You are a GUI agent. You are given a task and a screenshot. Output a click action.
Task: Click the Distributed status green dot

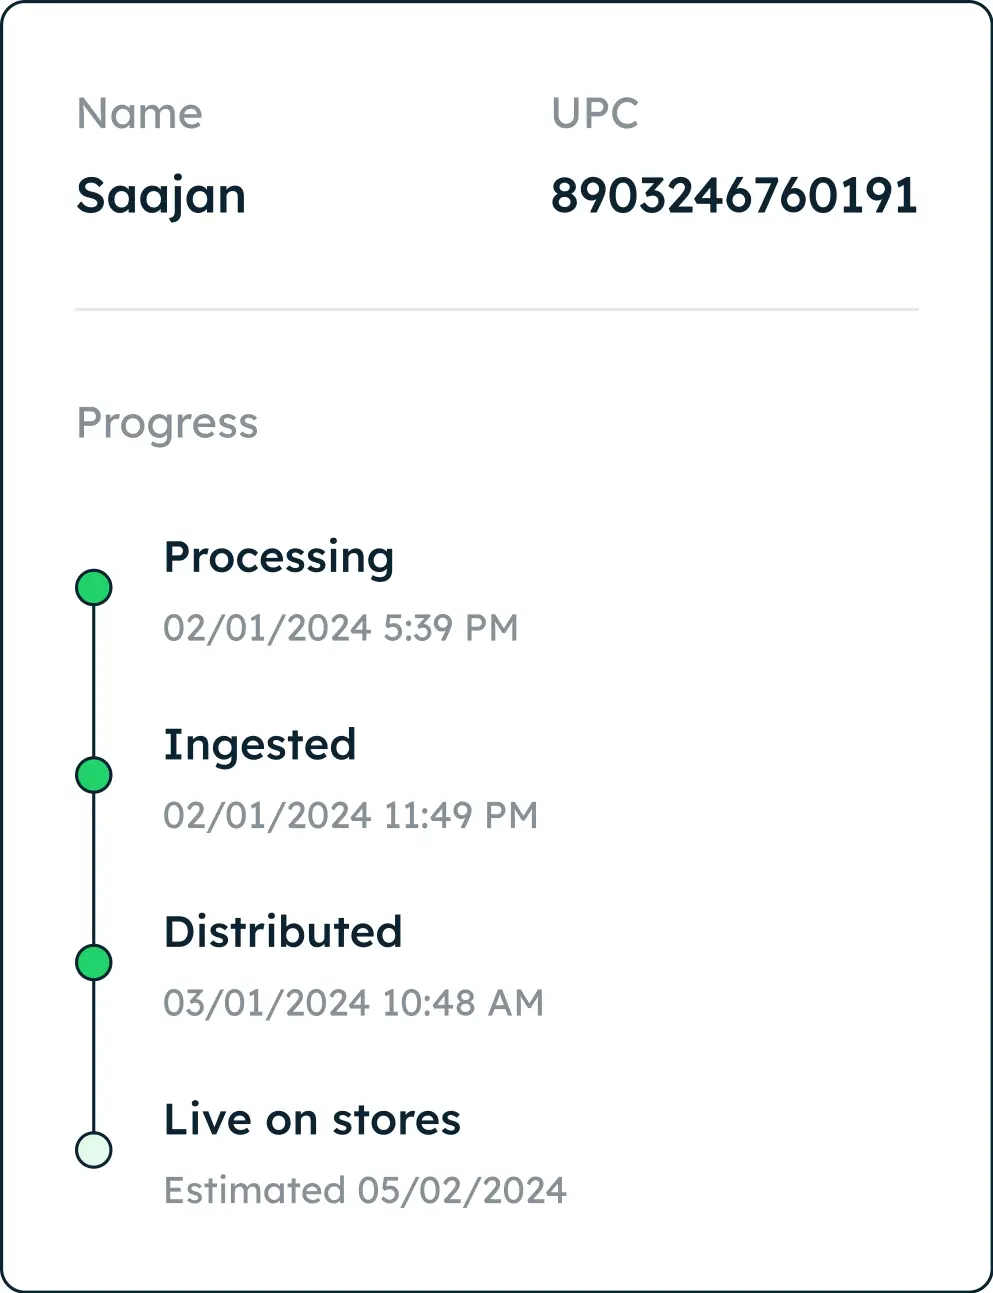pos(94,962)
